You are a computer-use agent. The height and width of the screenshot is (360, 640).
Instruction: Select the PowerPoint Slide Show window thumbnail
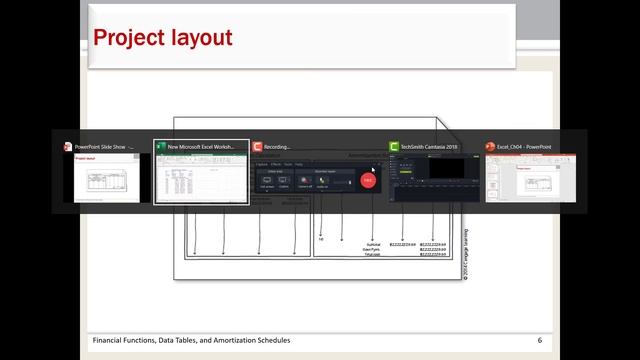tap(107, 178)
